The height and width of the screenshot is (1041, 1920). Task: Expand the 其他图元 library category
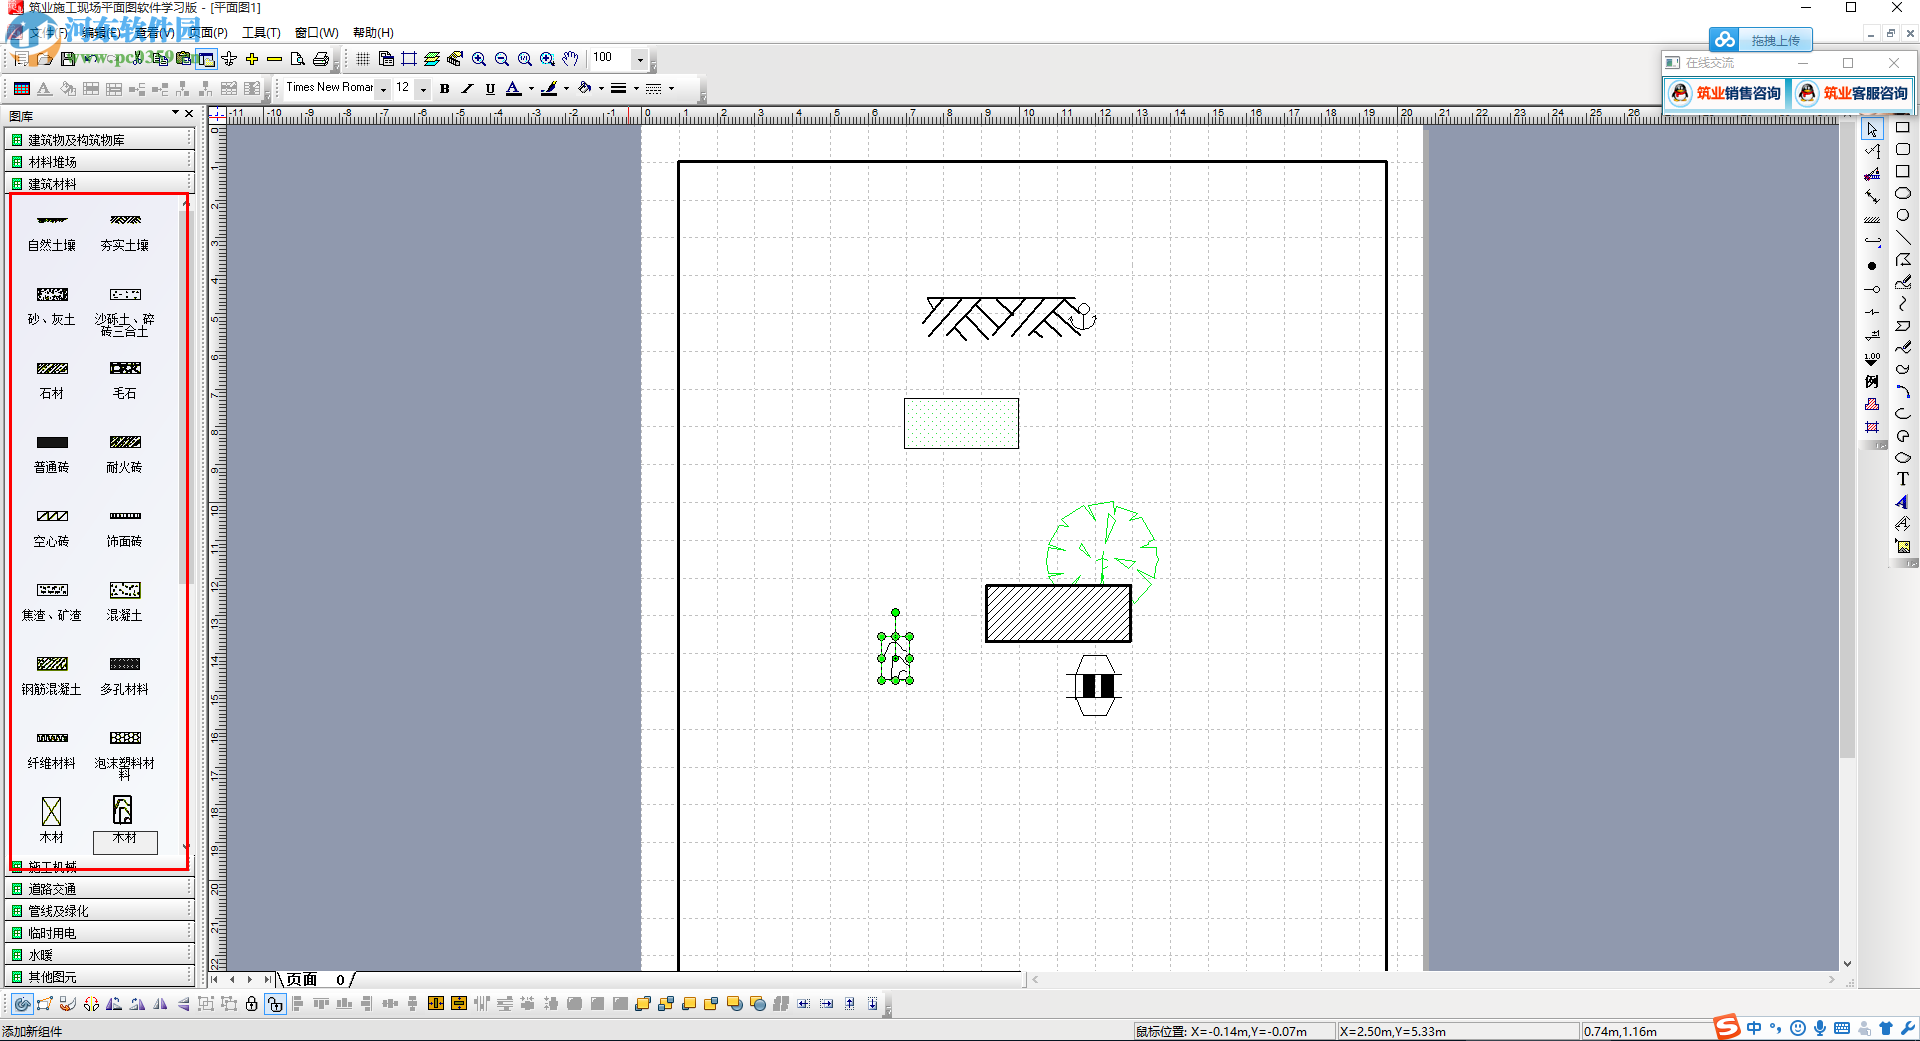point(99,977)
